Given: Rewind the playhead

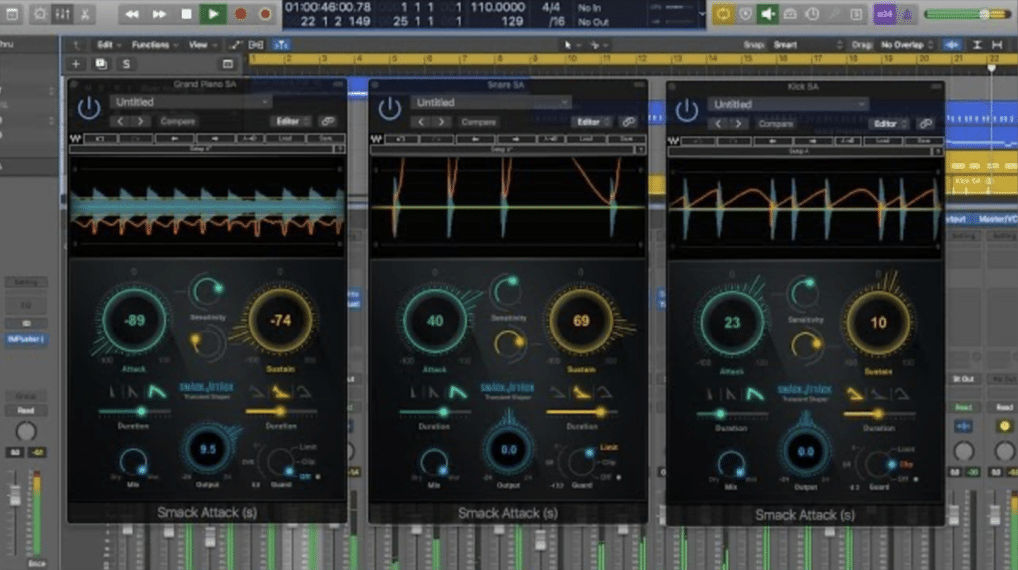Looking at the screenshot, I should tap(132, 14).
